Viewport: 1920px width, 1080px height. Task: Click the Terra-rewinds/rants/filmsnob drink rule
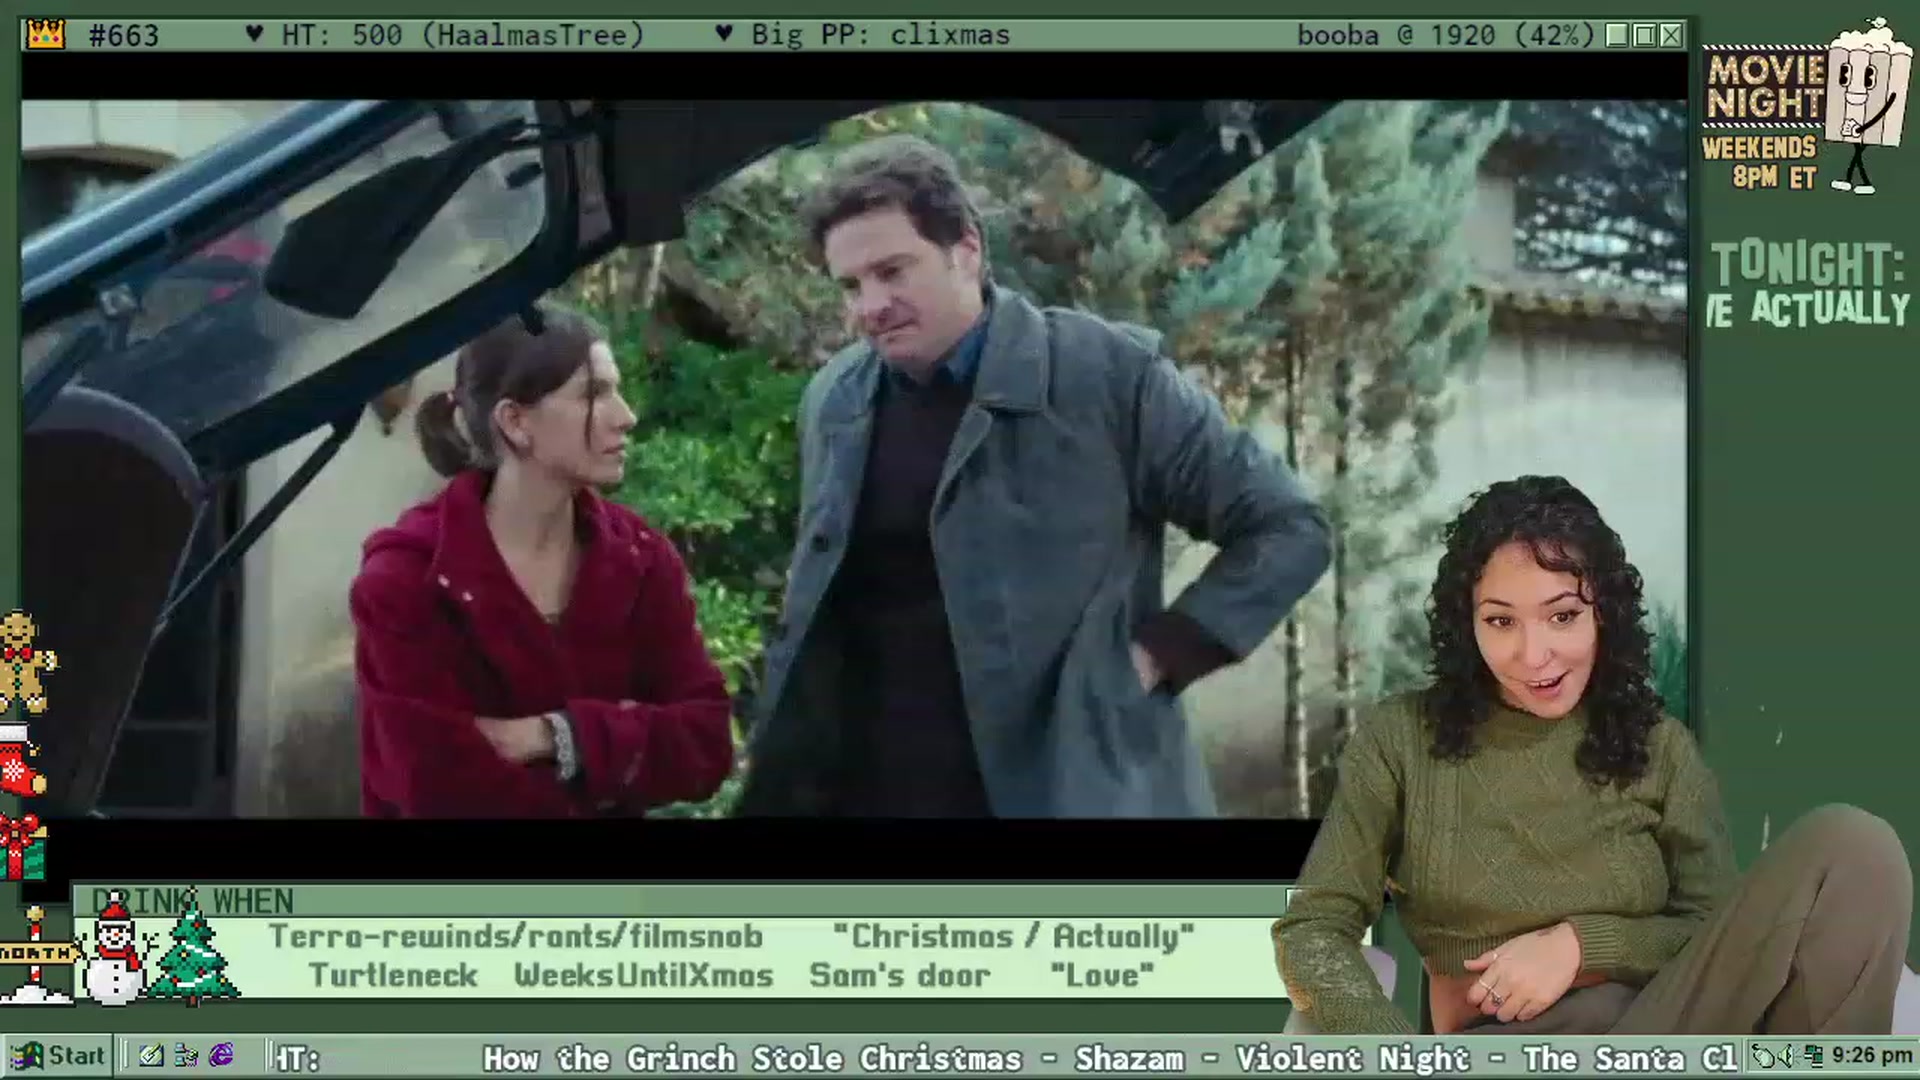point(516,937)
